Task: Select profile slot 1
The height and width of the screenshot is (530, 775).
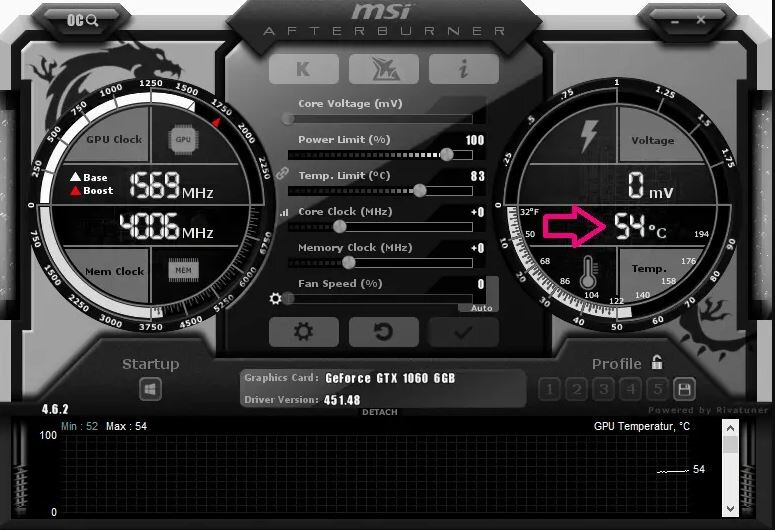Action: click(549, 390)
